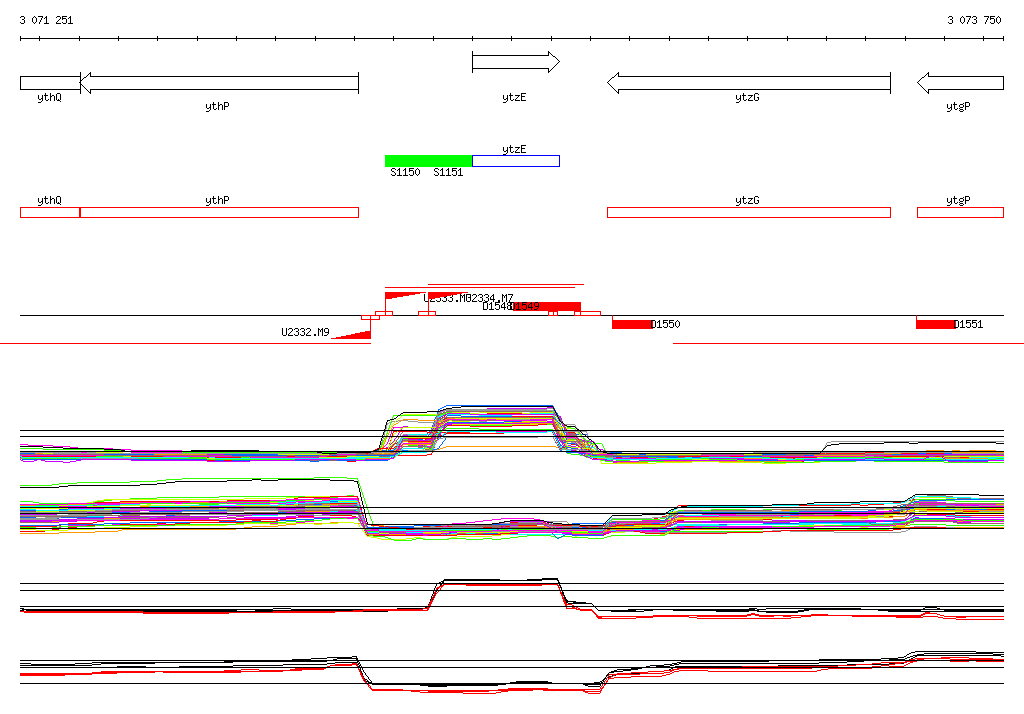Click the ythQ label under the gene arrow
The width and height of the screenshot is (1024, 714).
(x=49, y=97)
